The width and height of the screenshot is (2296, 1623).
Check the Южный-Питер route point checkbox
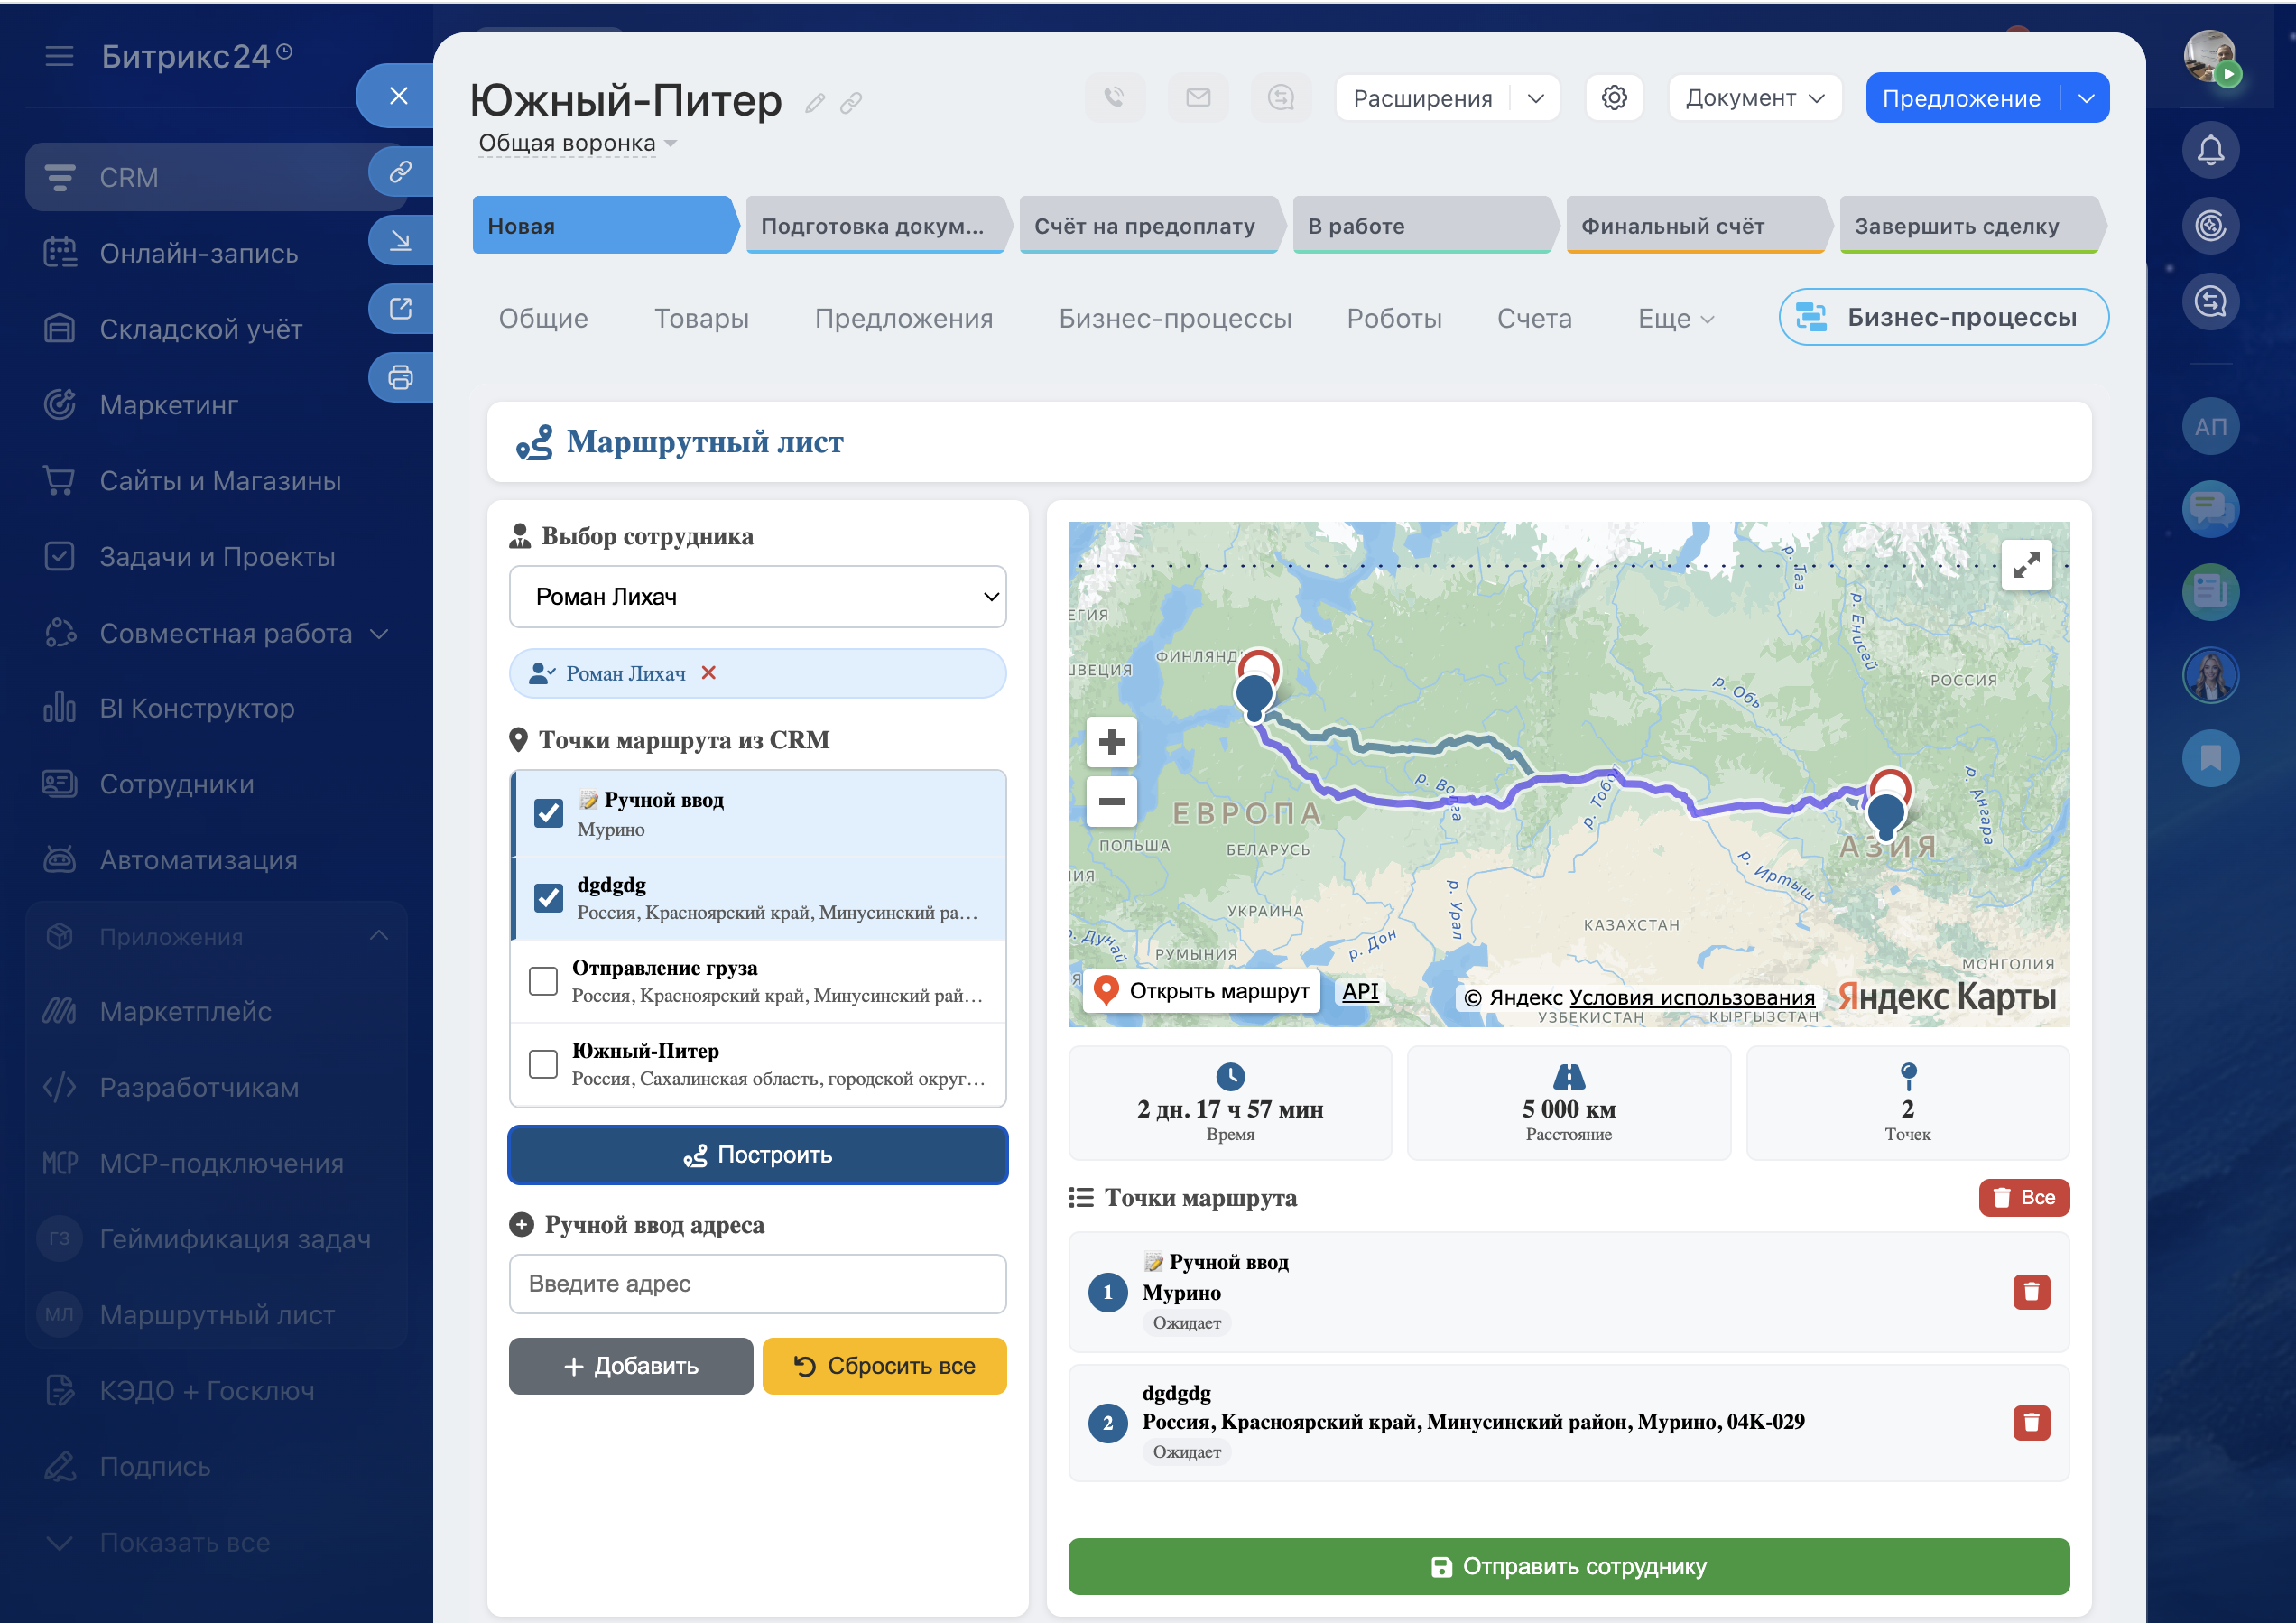tap(543, 1064)
